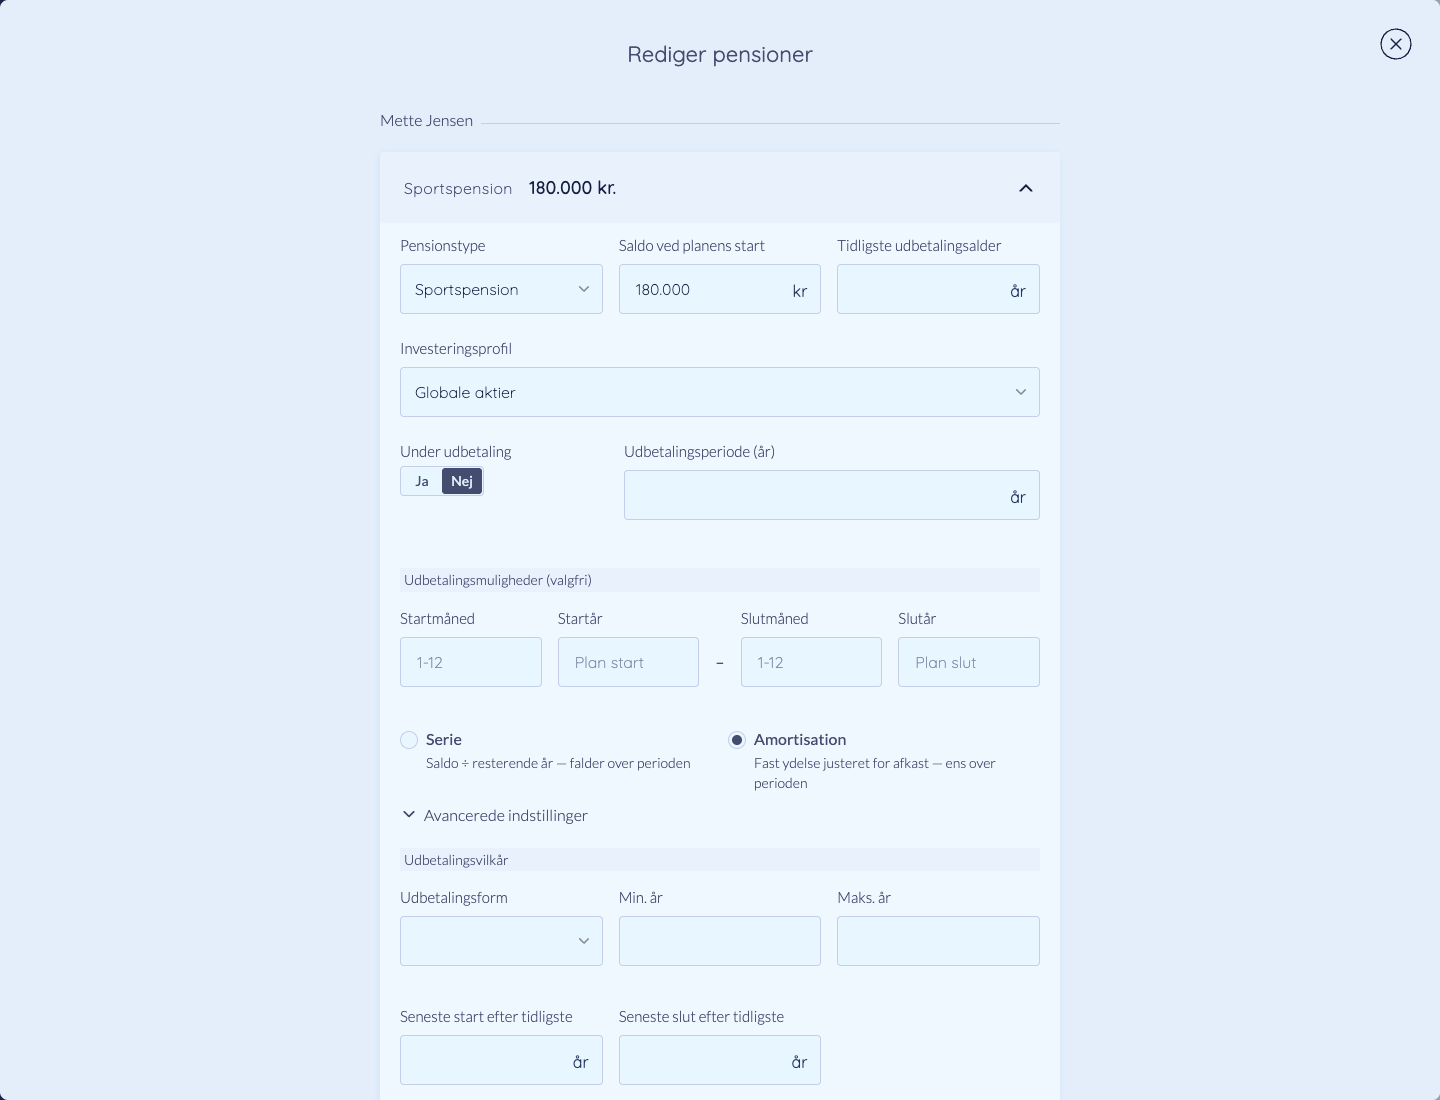Click the Sportspension header title
The width and height of the screenshot is (1440, 1100).
458,189
